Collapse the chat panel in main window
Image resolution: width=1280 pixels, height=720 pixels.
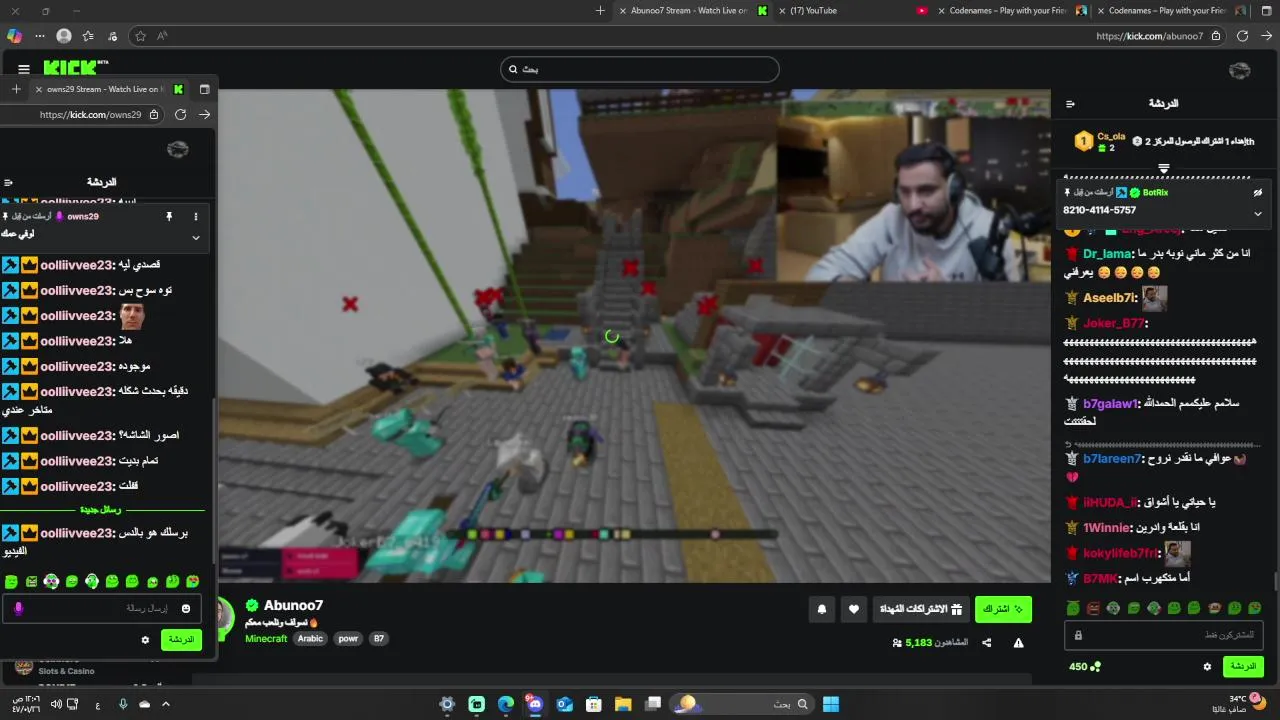click(x=1070, y=104)
